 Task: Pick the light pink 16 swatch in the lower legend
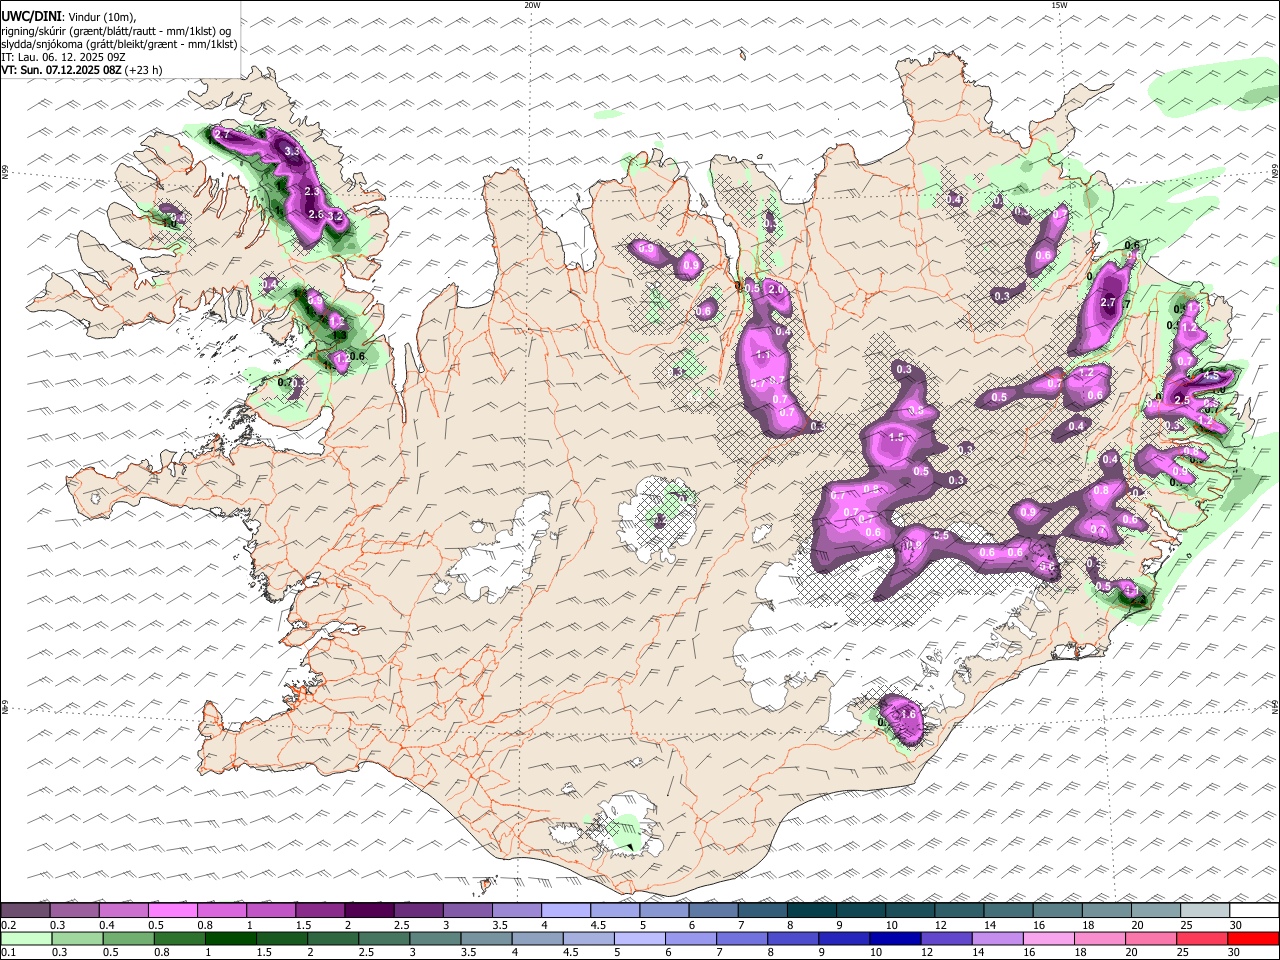[x=1048, y=939]
